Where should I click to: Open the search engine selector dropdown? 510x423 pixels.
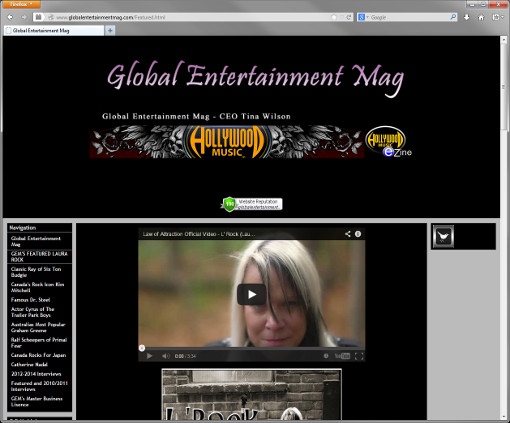(363, 17)
